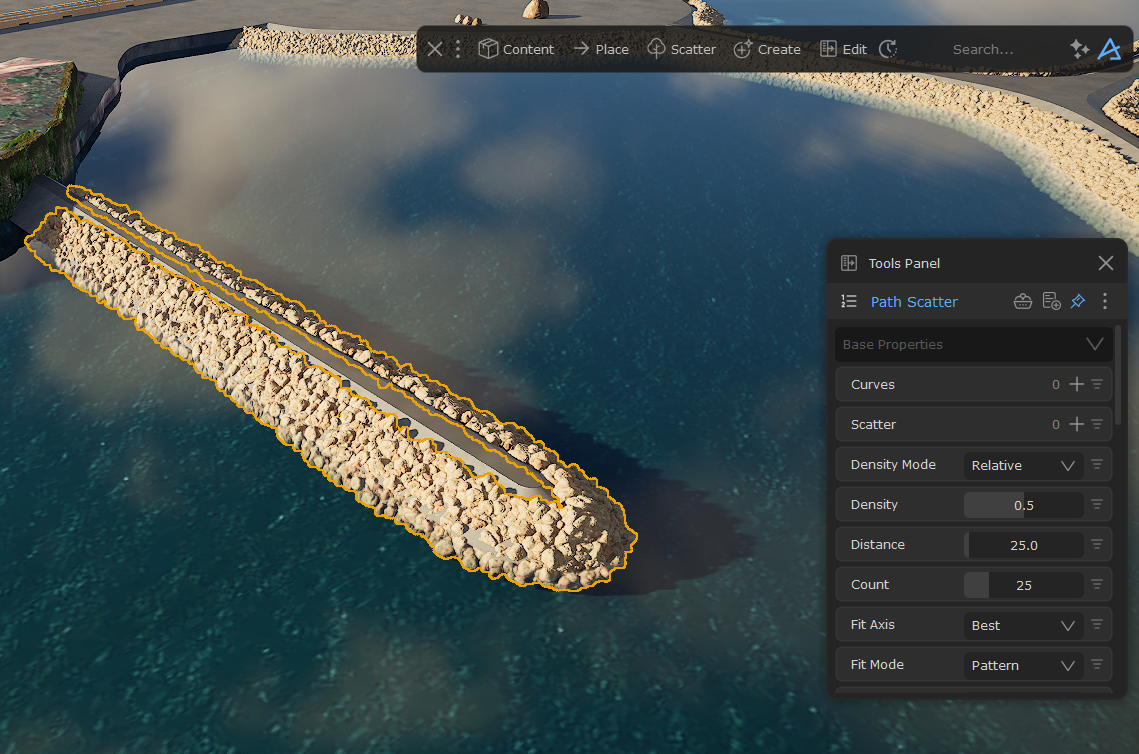Open the Fit Mode dropdown
Screen dimensions: 1139x754
pos(1023,665)
